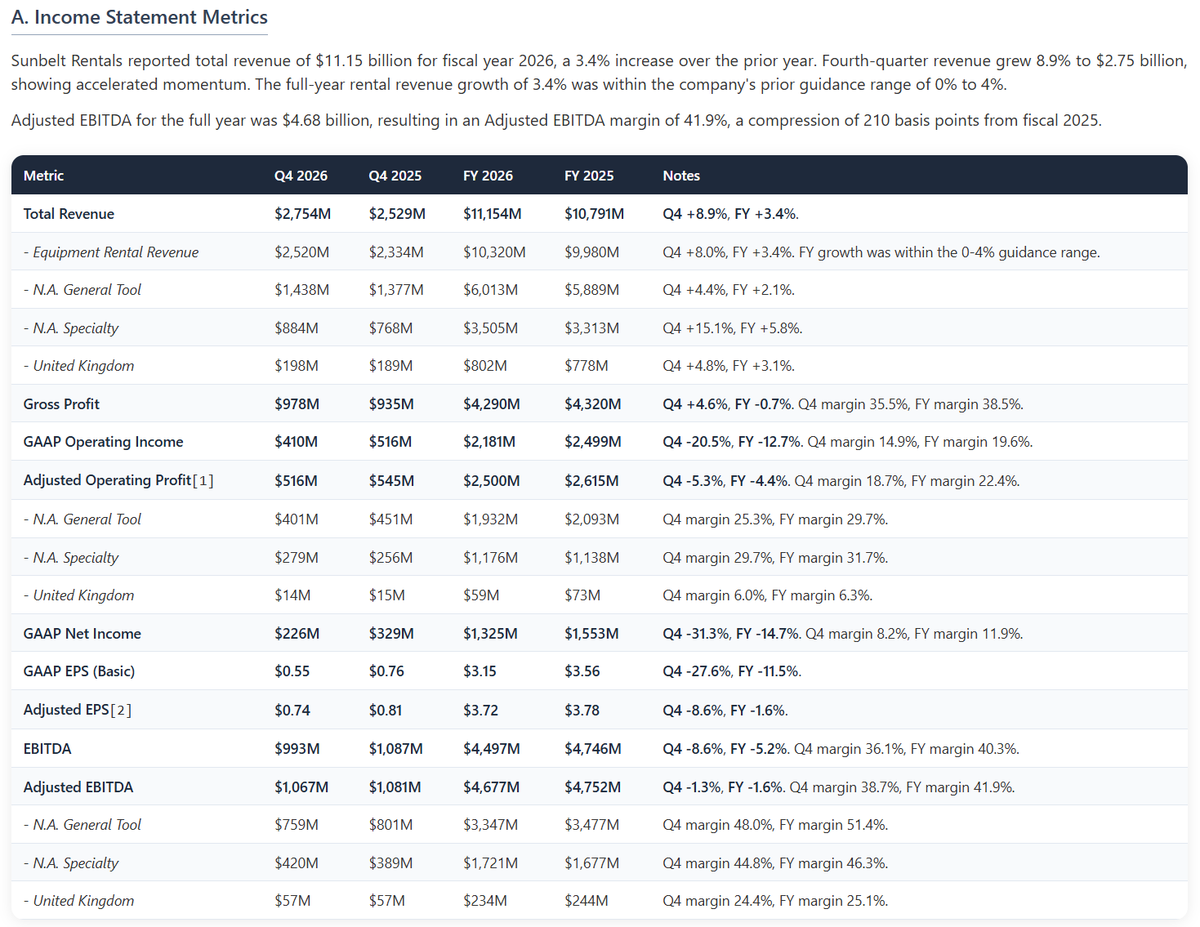1200x927 pixels.
Task: Click the '$1,721M' Specialty EBITDA cell
Action: tap(489, 863)
